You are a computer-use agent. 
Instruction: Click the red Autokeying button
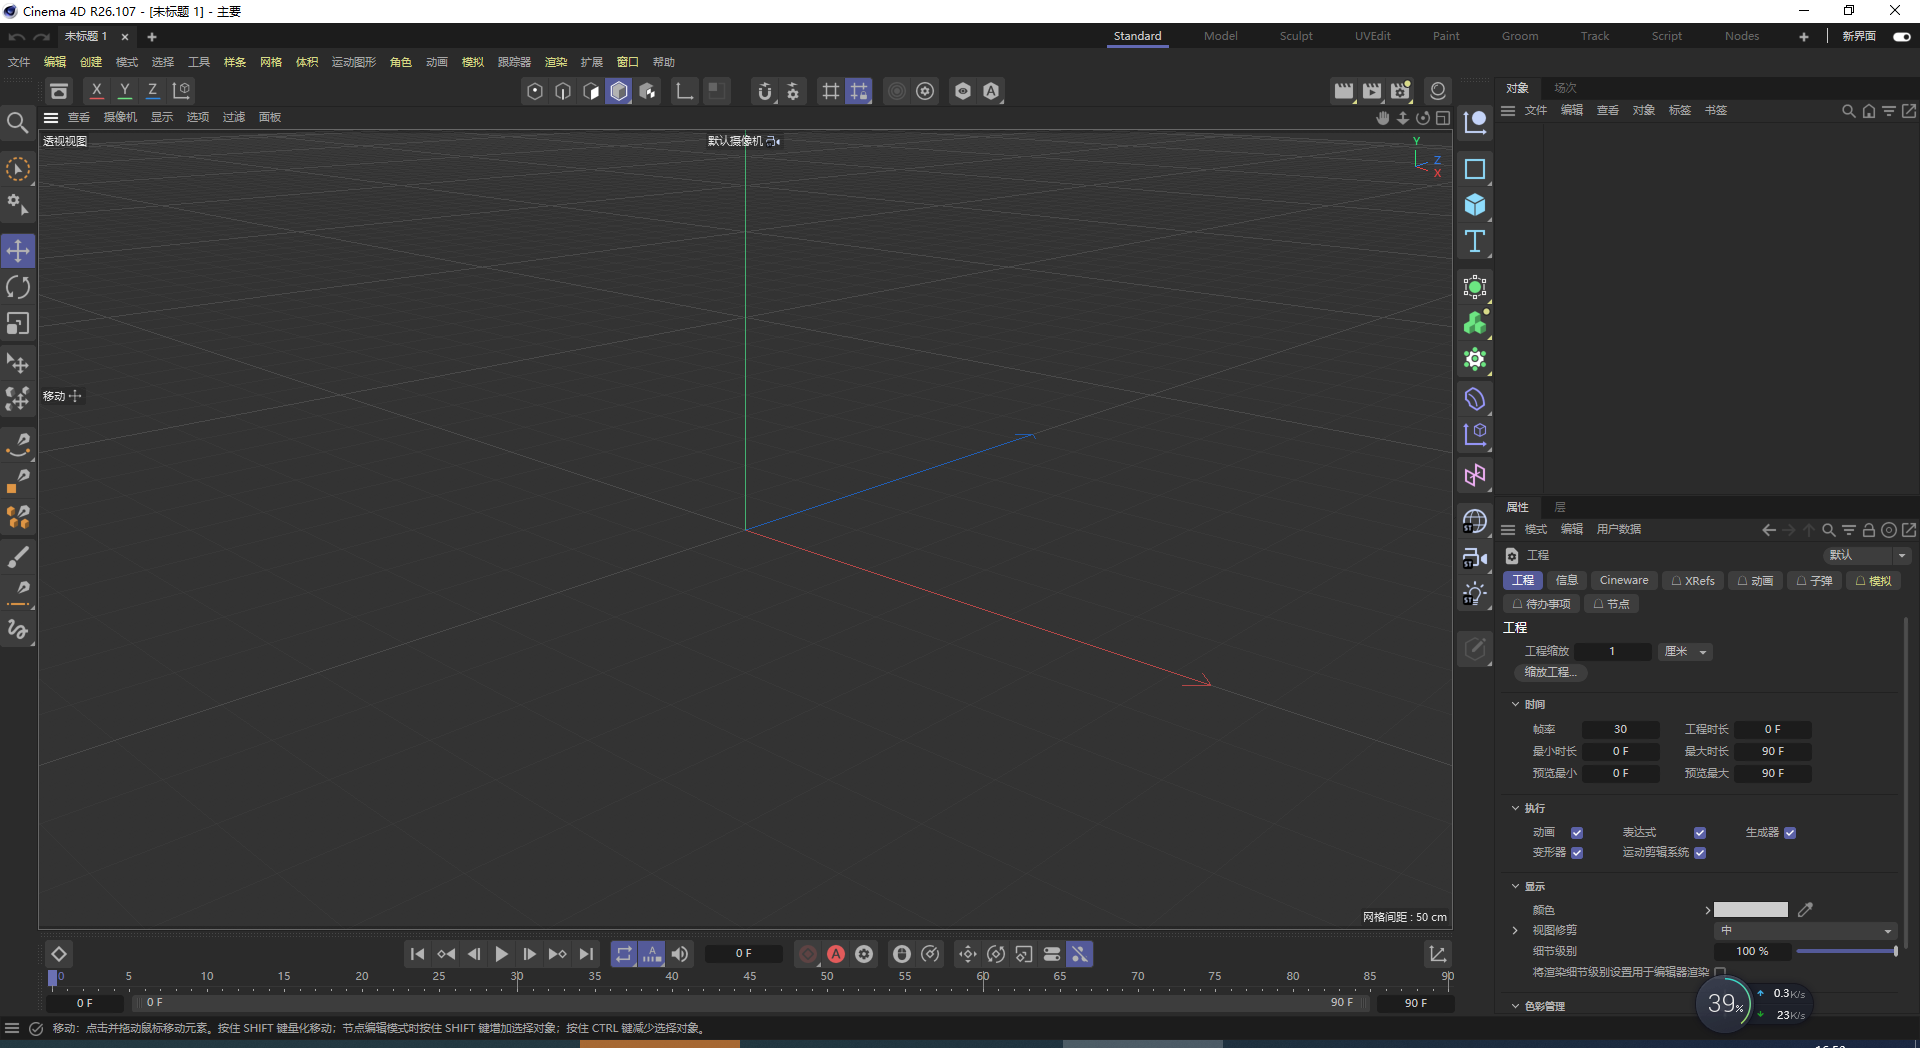pyautogui.click(x=836, y=954)
